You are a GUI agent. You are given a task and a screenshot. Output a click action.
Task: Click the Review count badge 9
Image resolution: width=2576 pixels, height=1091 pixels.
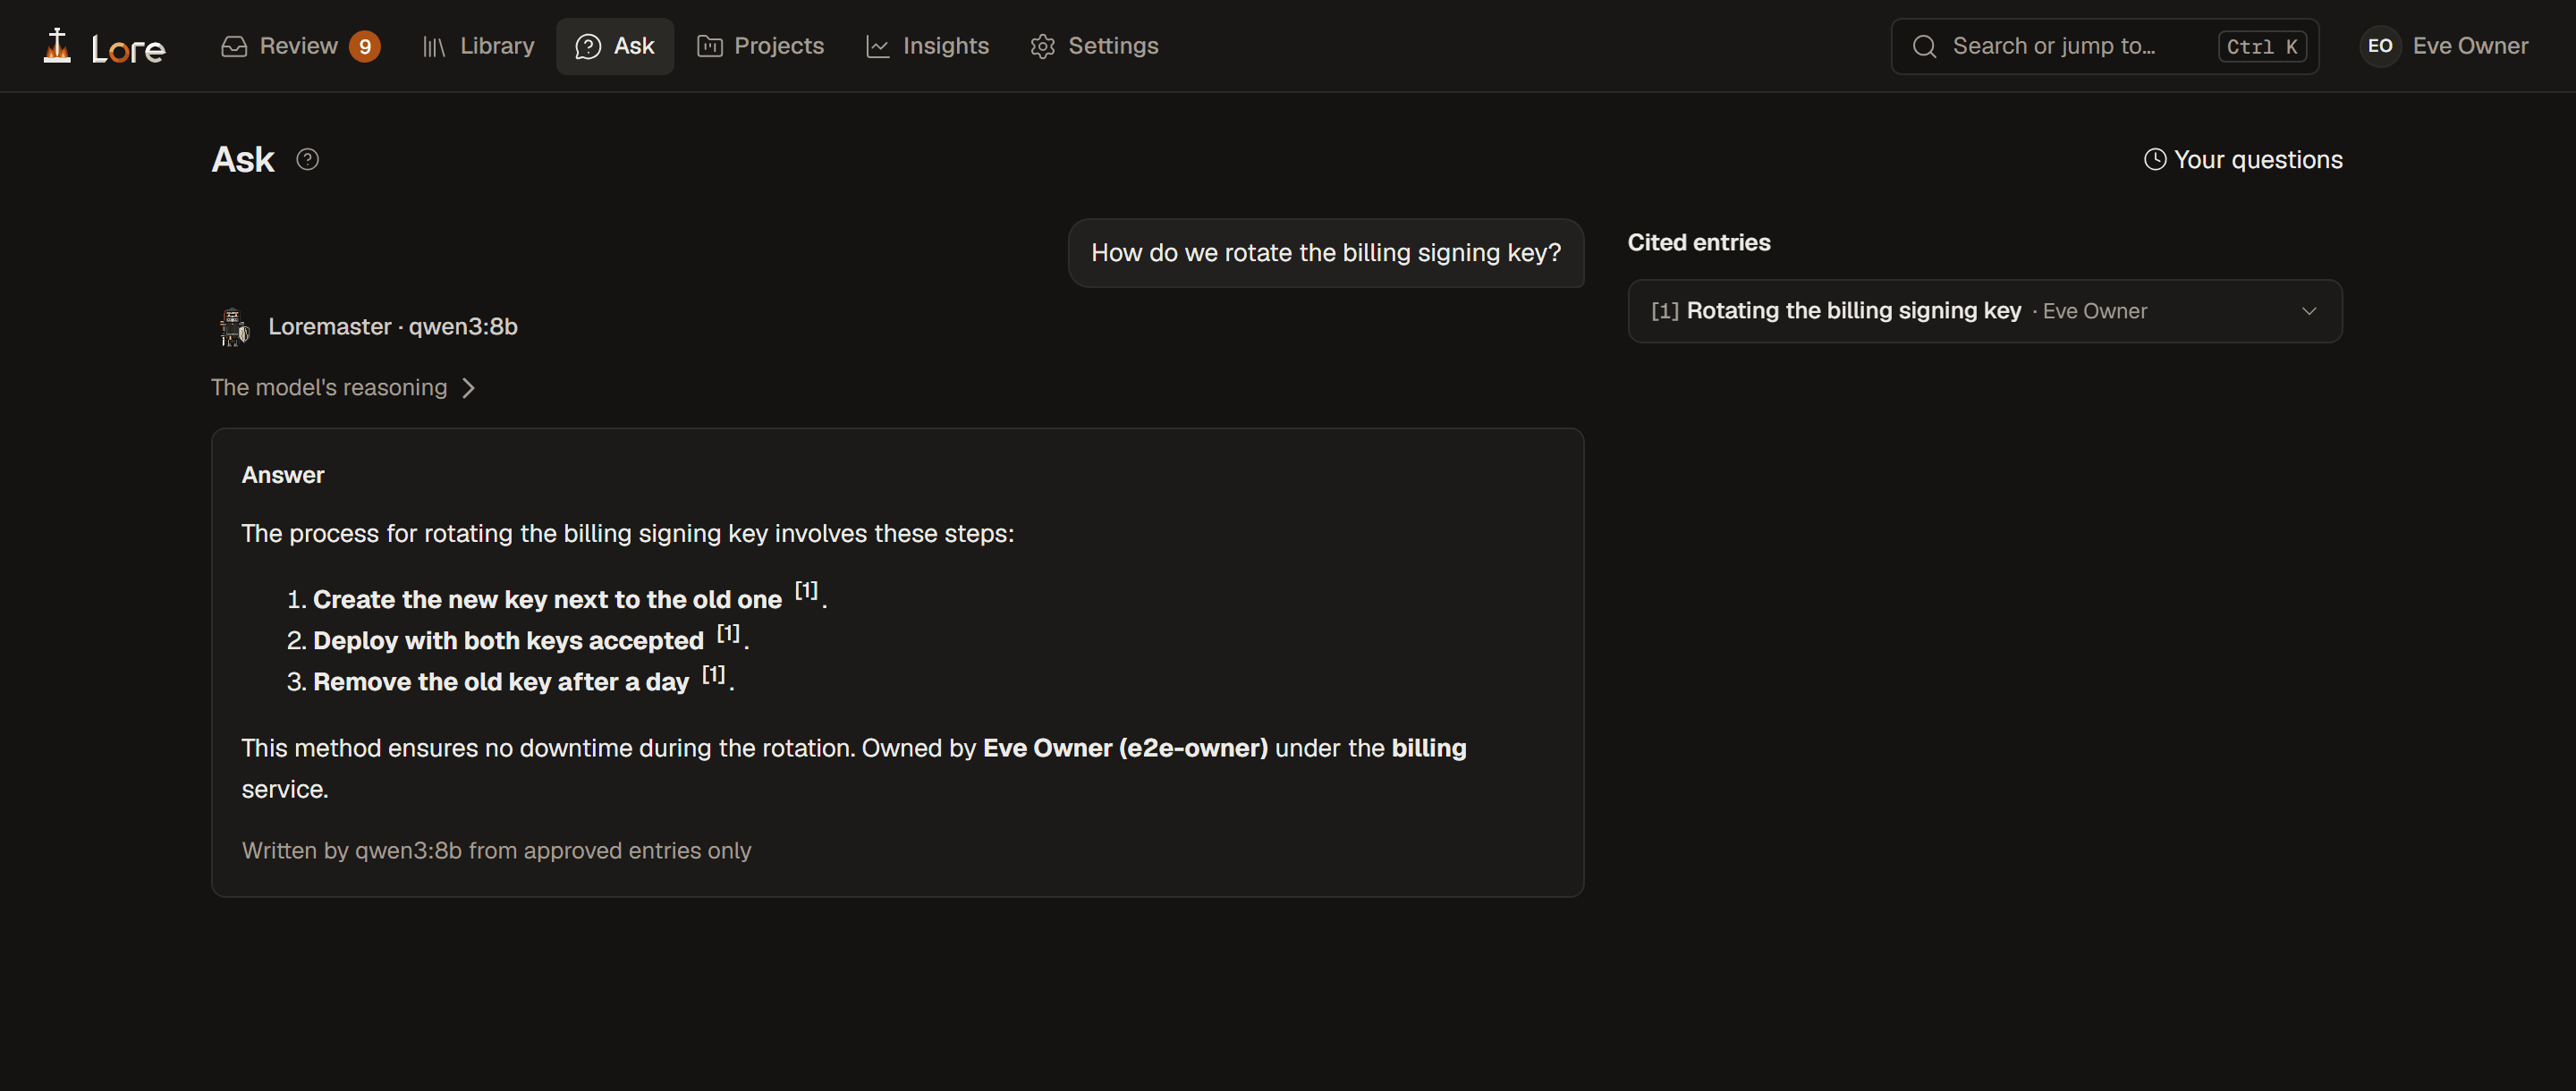(365, 46)
